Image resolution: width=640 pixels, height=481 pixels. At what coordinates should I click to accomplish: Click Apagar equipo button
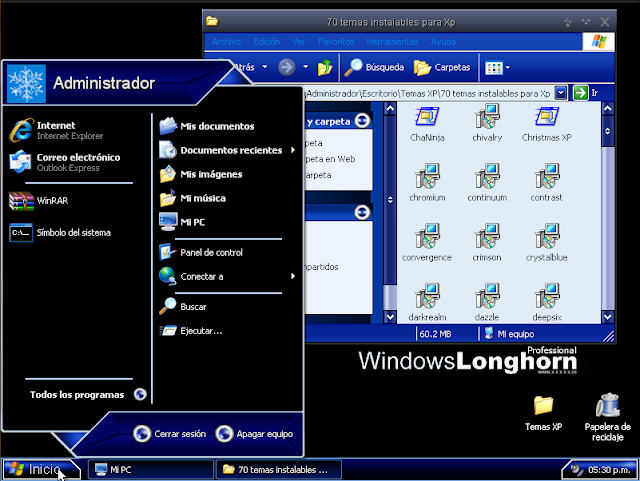click(255, 434)
